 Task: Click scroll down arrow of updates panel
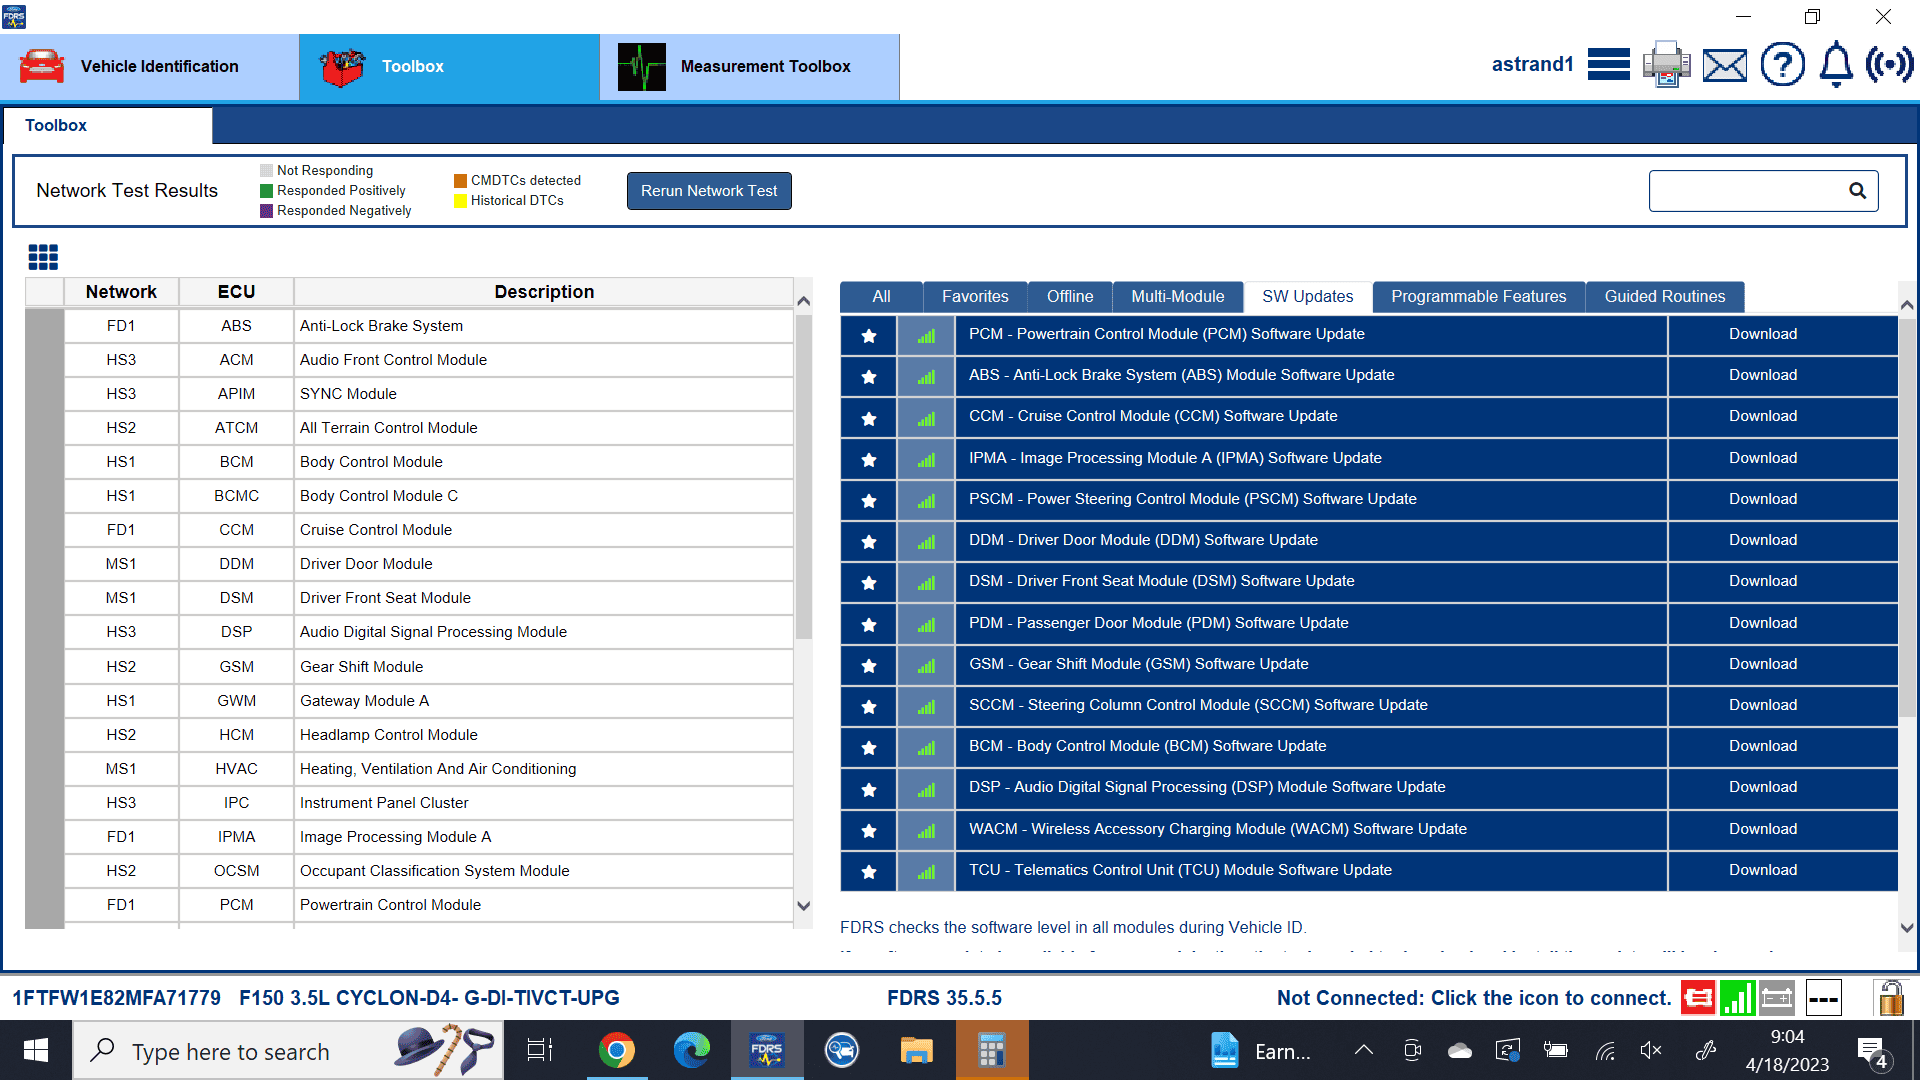(1907, 928)
